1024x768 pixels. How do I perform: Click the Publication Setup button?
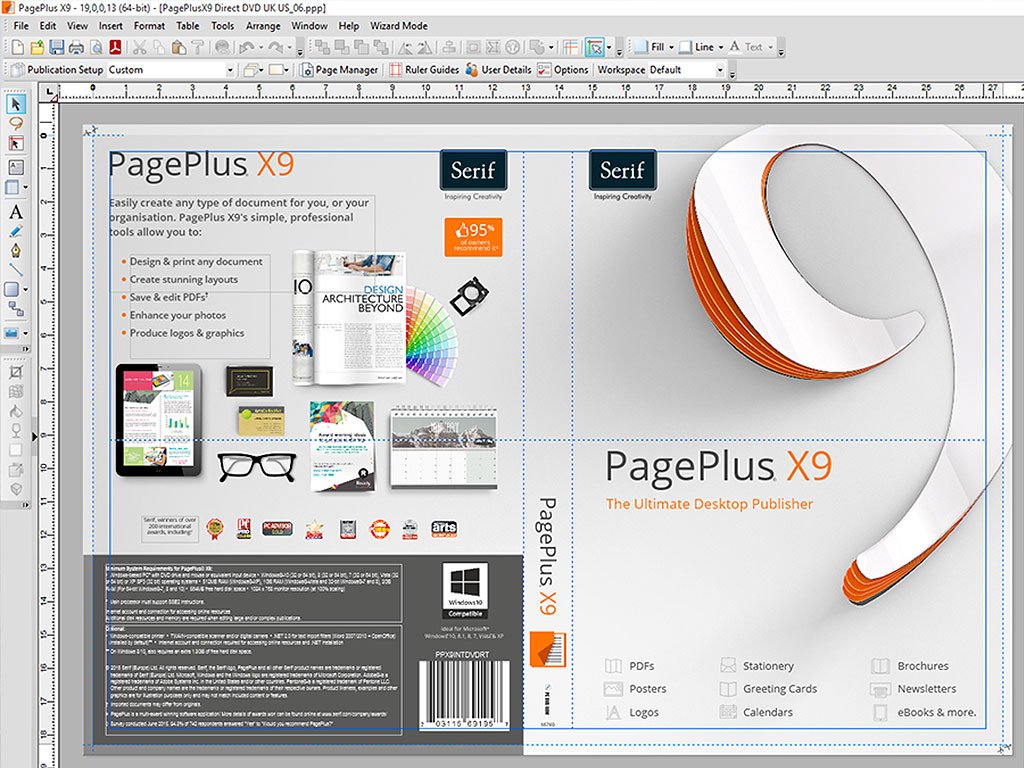(57, 70)
